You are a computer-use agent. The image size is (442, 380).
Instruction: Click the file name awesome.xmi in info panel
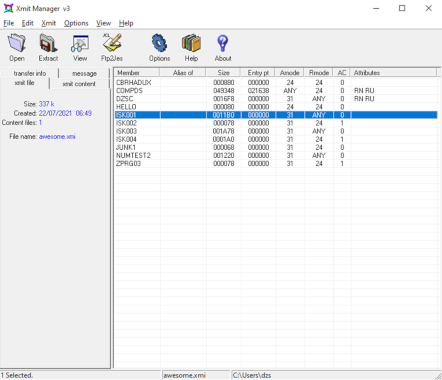point(57,136)
